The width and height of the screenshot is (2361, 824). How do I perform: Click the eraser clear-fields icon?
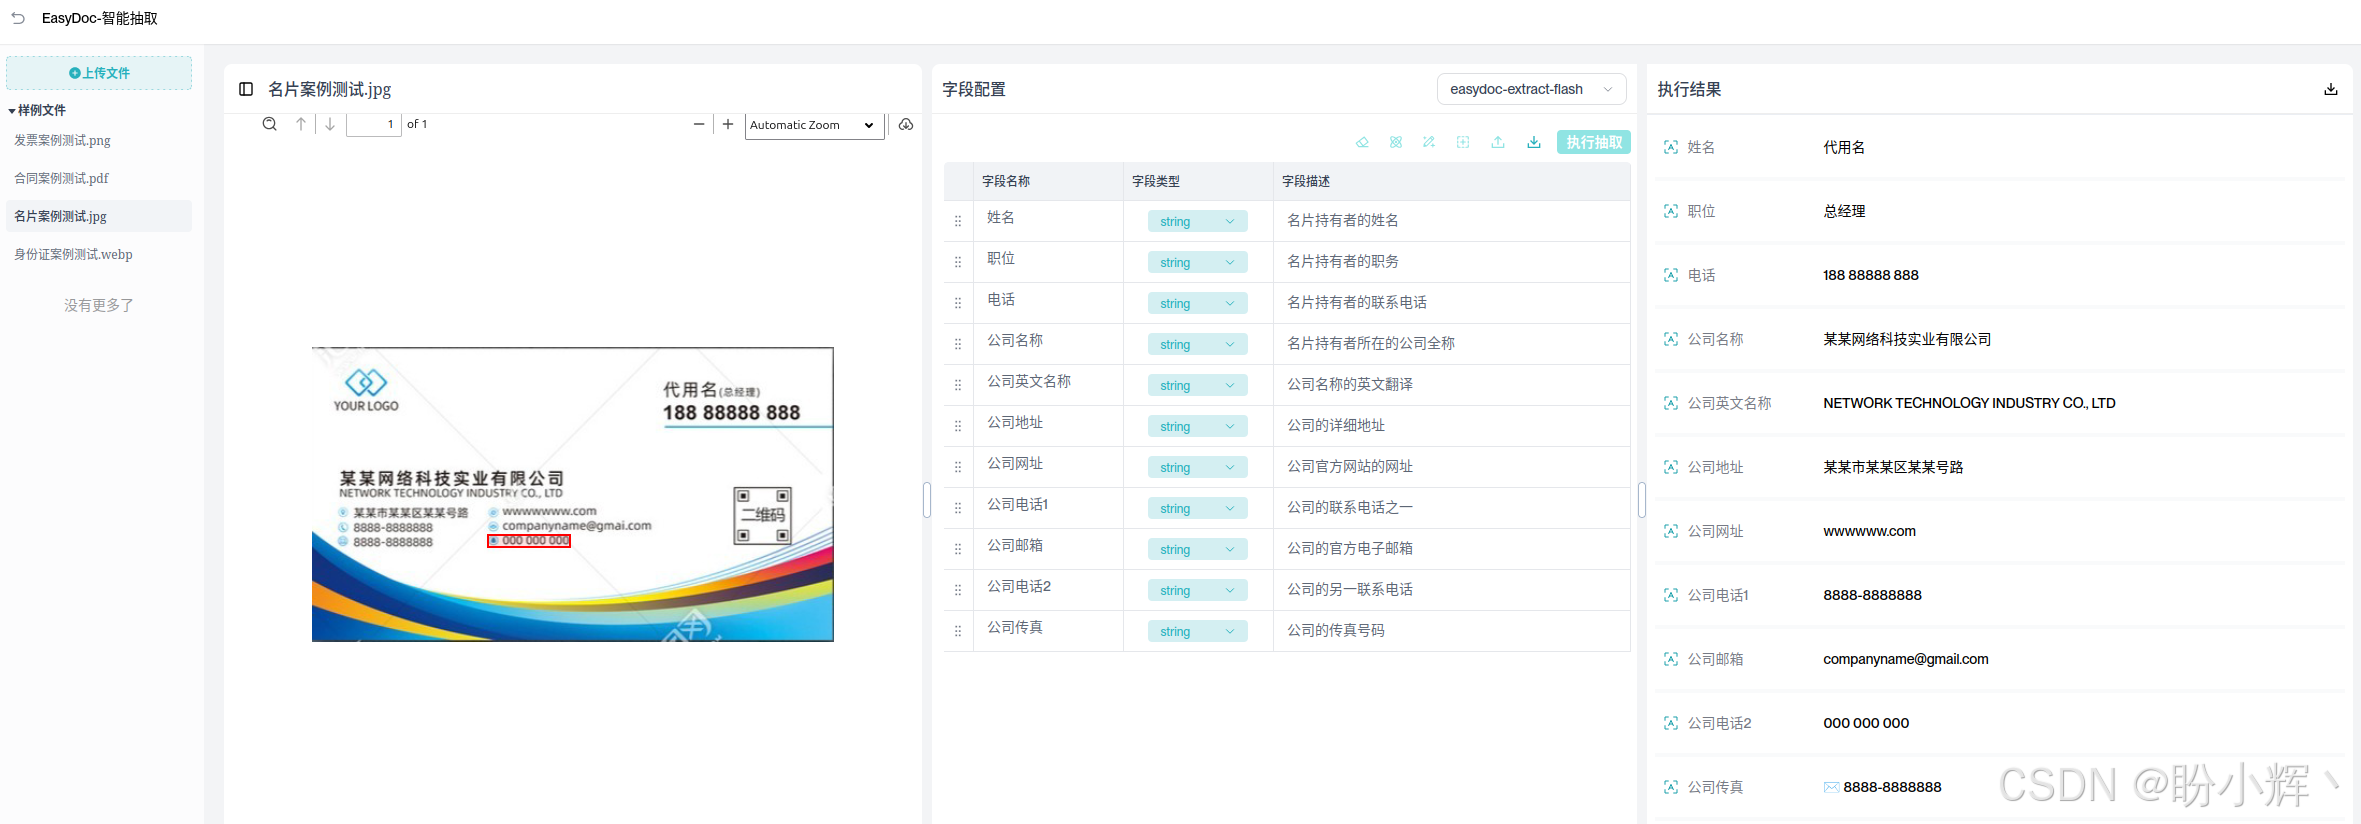pyautogui.click(x=1362, y=142)
